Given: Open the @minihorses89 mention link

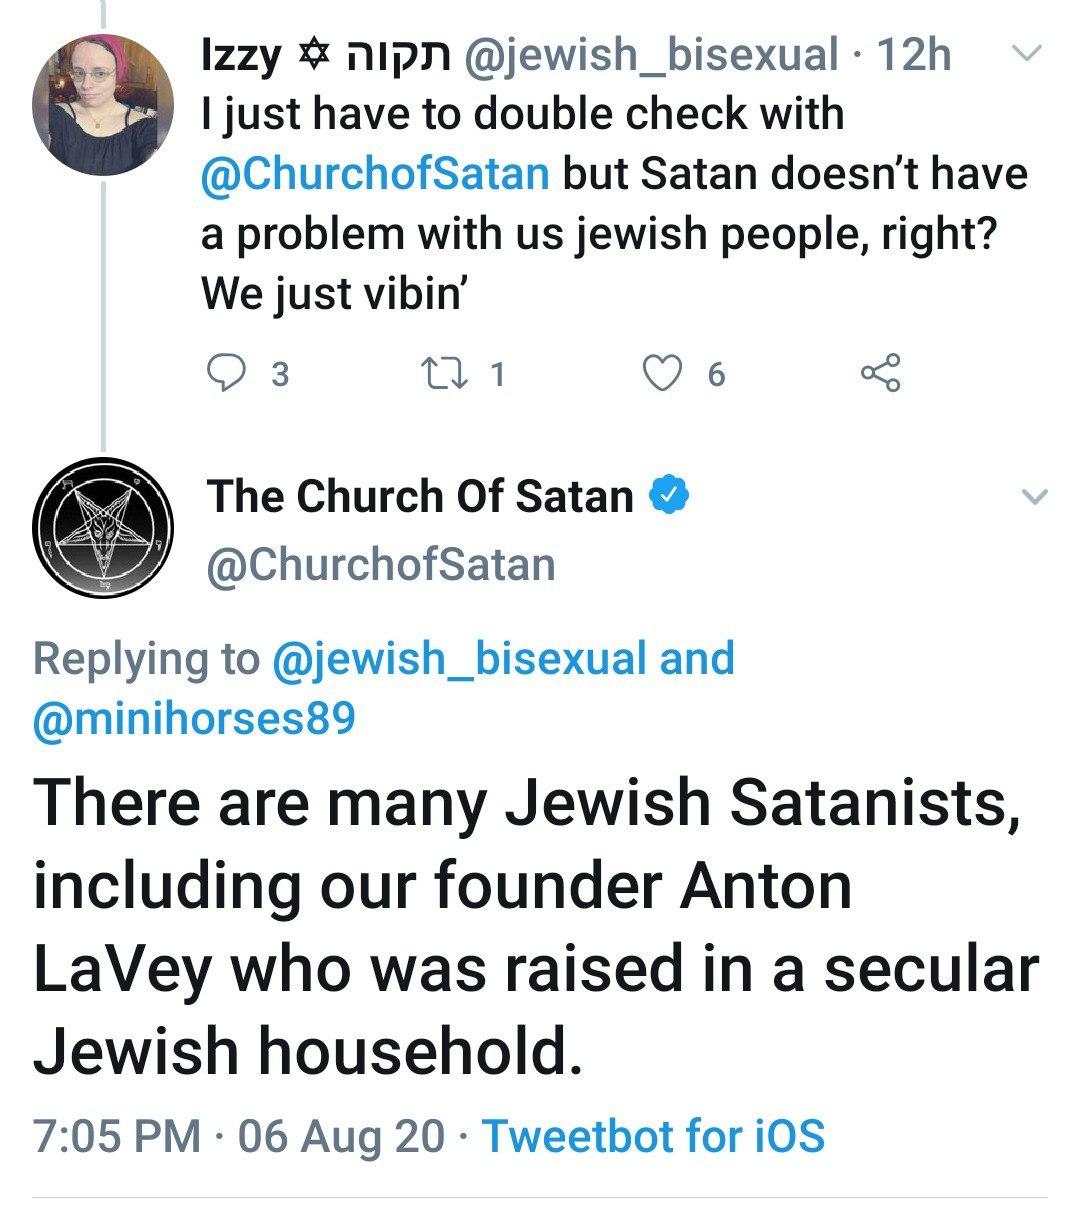Looking at the screenshot, I should pos(194,718).
